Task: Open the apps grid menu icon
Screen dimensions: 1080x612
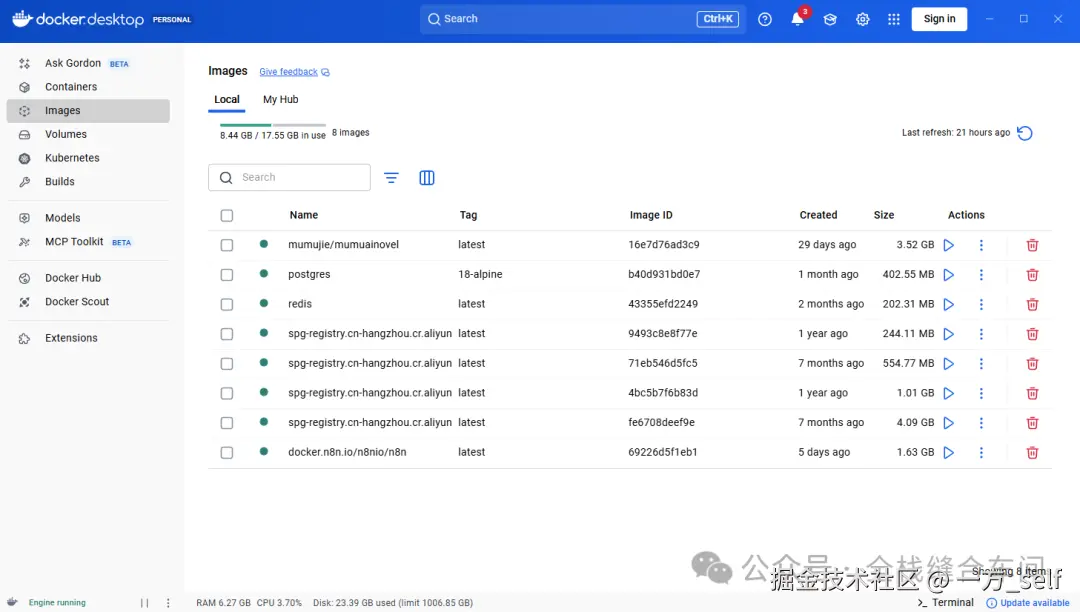Action: click(x=894, y=19)
